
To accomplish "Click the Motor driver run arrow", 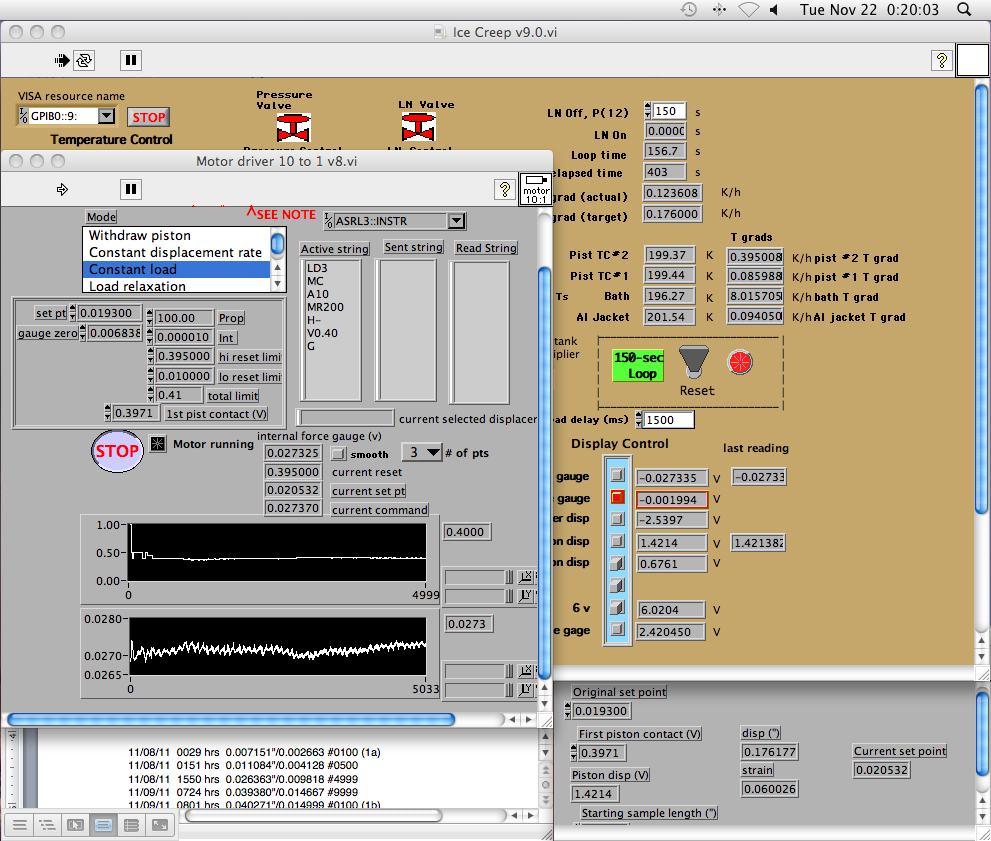I will pos(62,189).
